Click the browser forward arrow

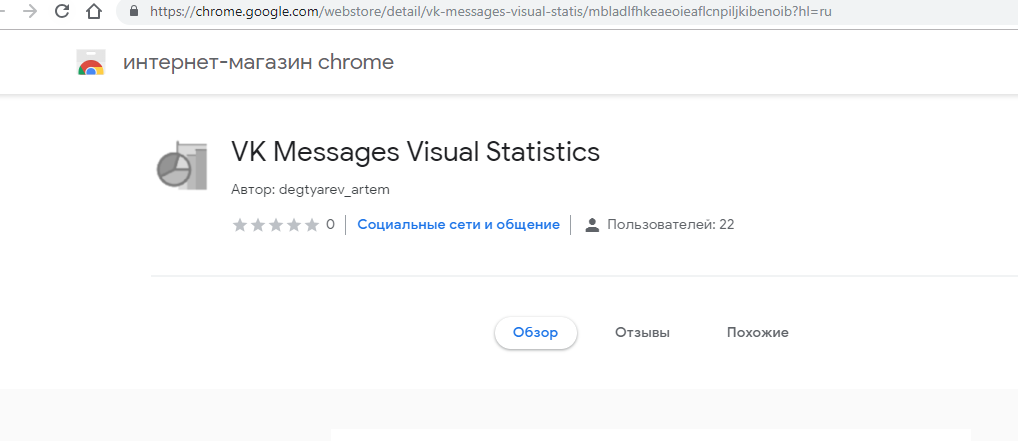(x=30, y=11)
